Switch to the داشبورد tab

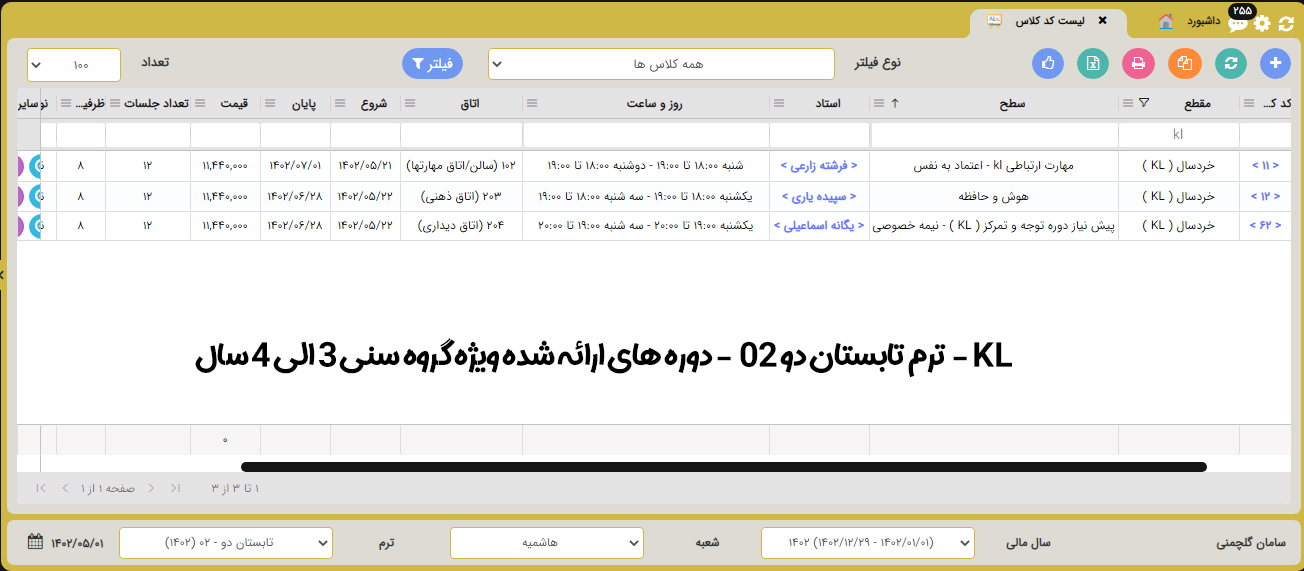[x=1191, y=21]
